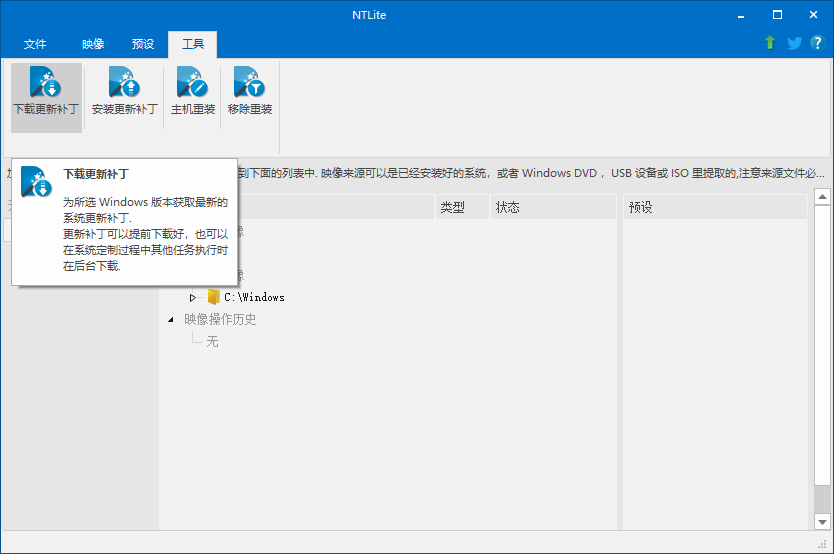Minimize the NTLite window

[741, 15]
